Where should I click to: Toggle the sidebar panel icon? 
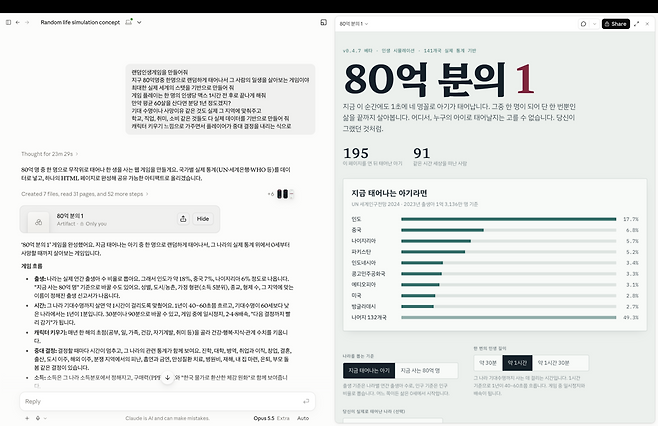(x=8, y=22)
